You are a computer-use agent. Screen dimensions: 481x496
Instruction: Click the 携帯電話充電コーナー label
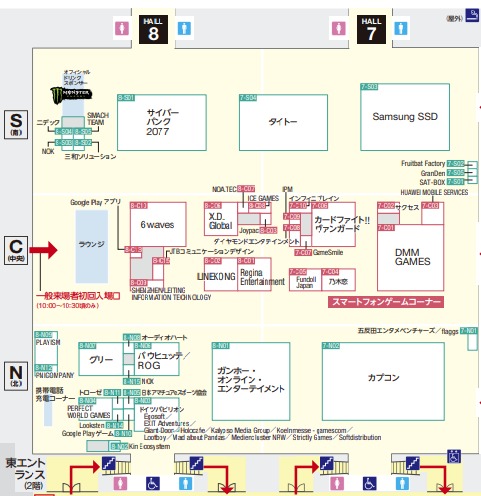[x=55, y=394]
